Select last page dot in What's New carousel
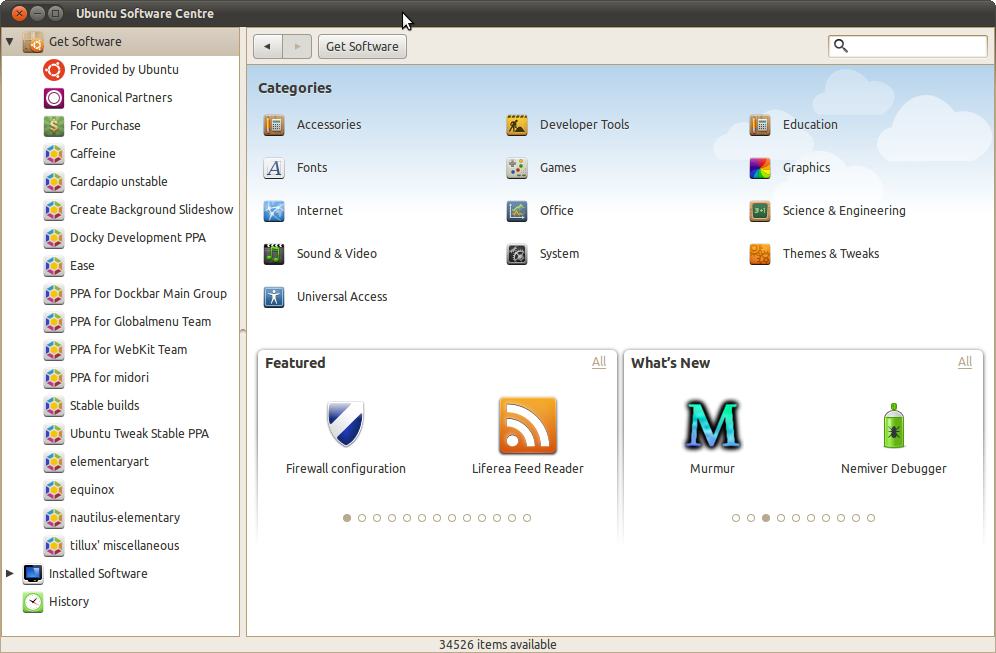 pos(871,518)
